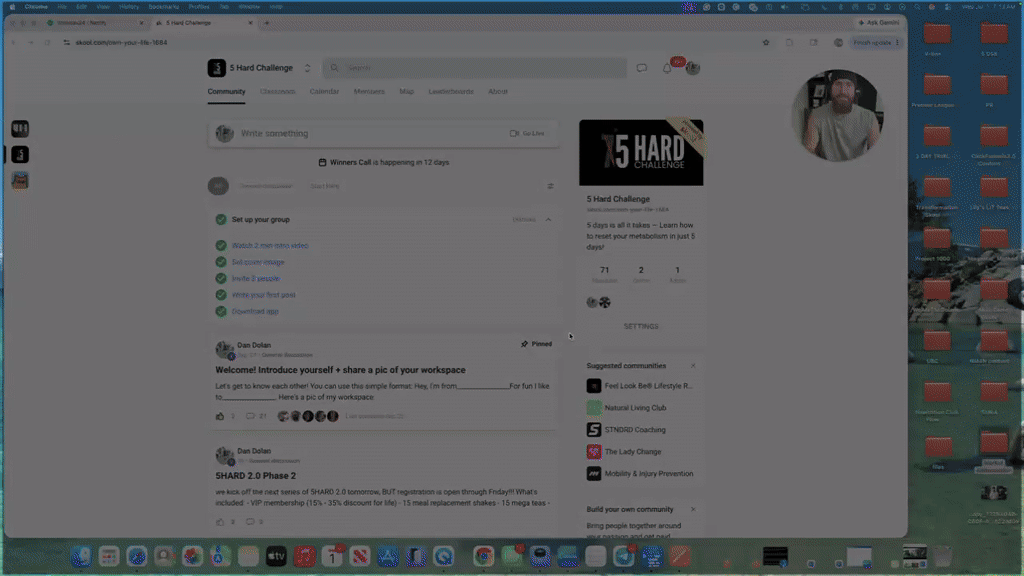Switch to the Leaderboards tab
The height and width of the screenshot is (576, 1024).
[451, 91]
